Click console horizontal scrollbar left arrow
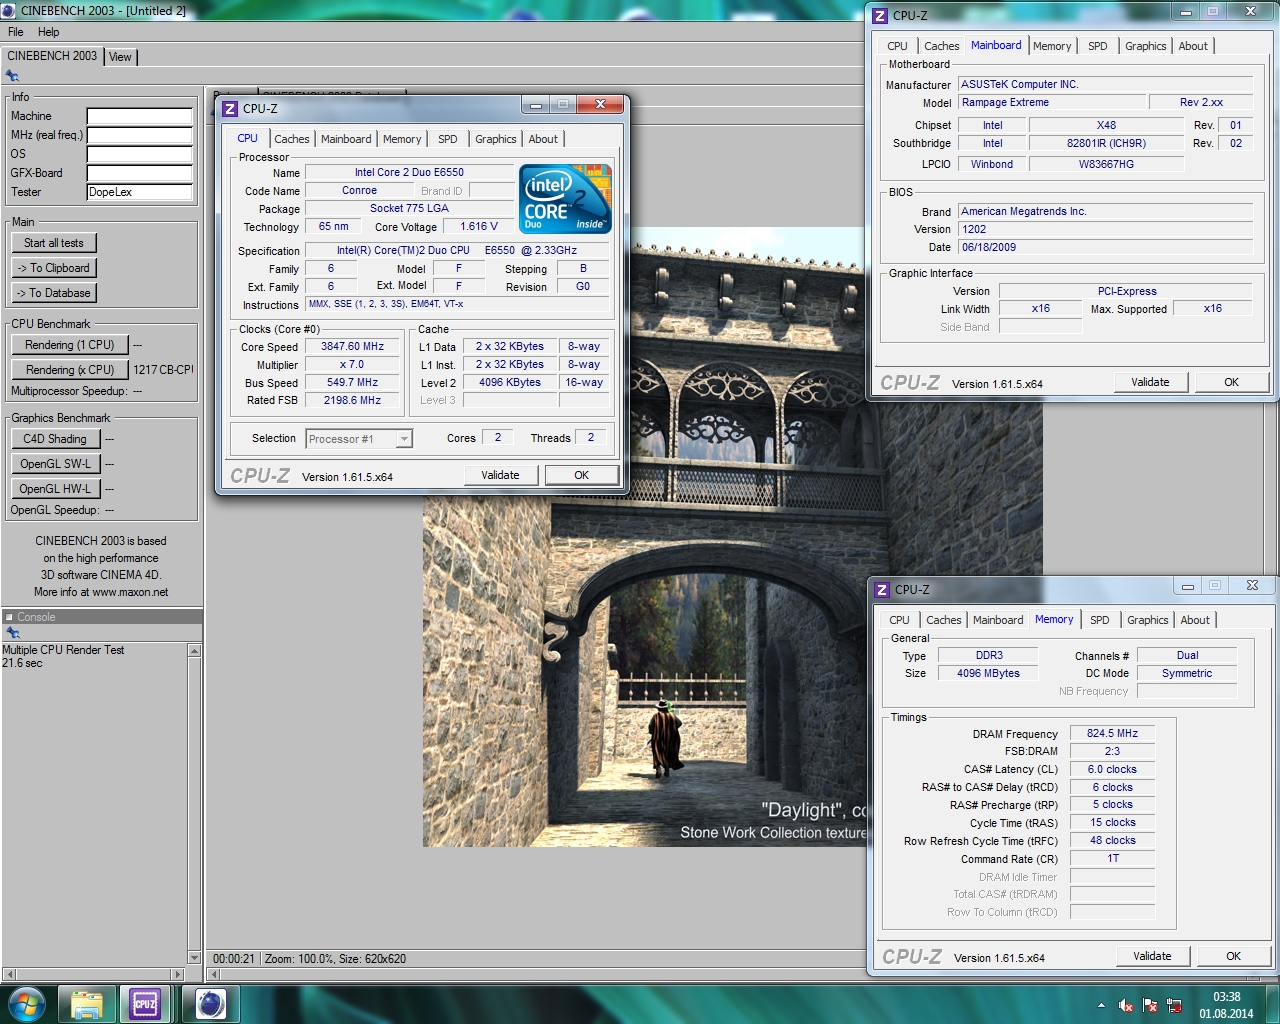This screenshot has height=1024, width=1280. click(x=9, y=974)
